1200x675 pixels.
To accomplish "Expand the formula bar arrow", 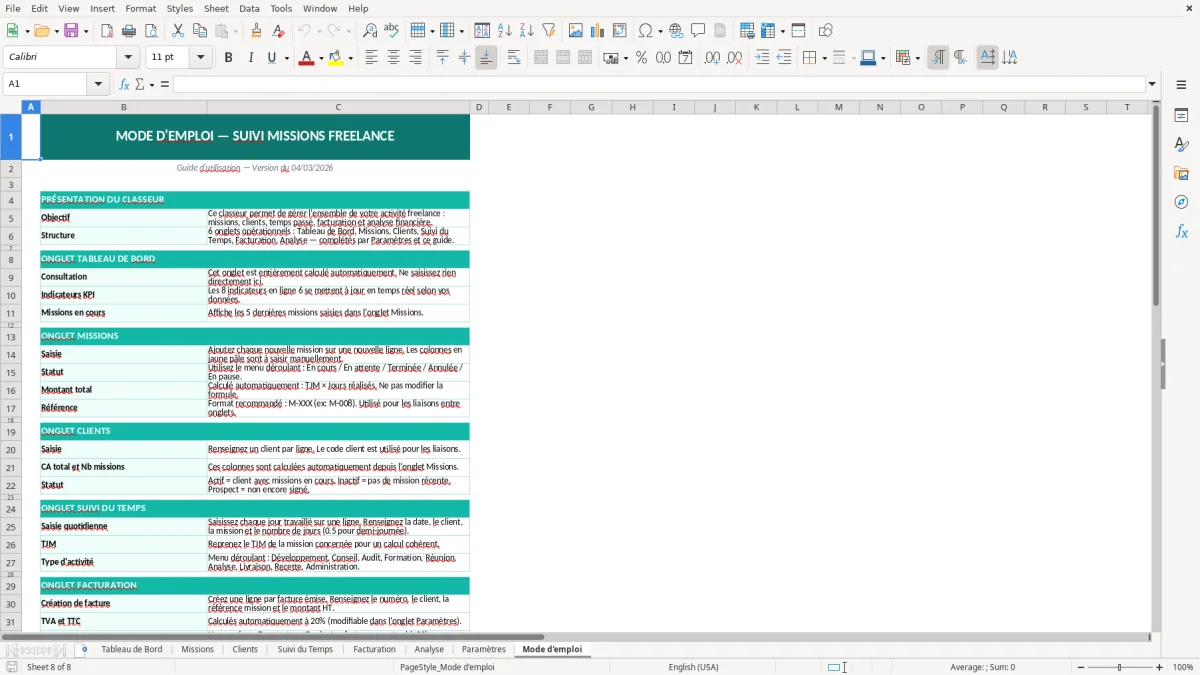I will [1152, 84].
